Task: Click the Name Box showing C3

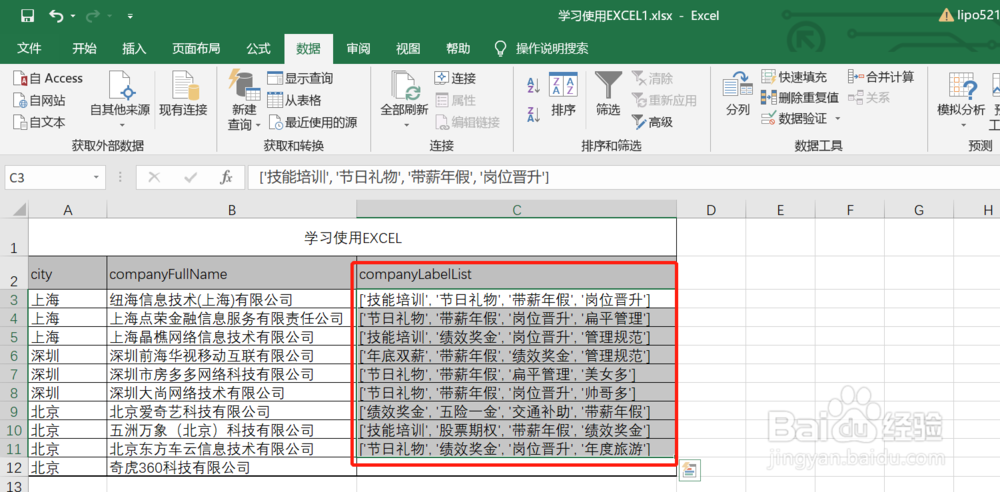Action: click(47, 178)
